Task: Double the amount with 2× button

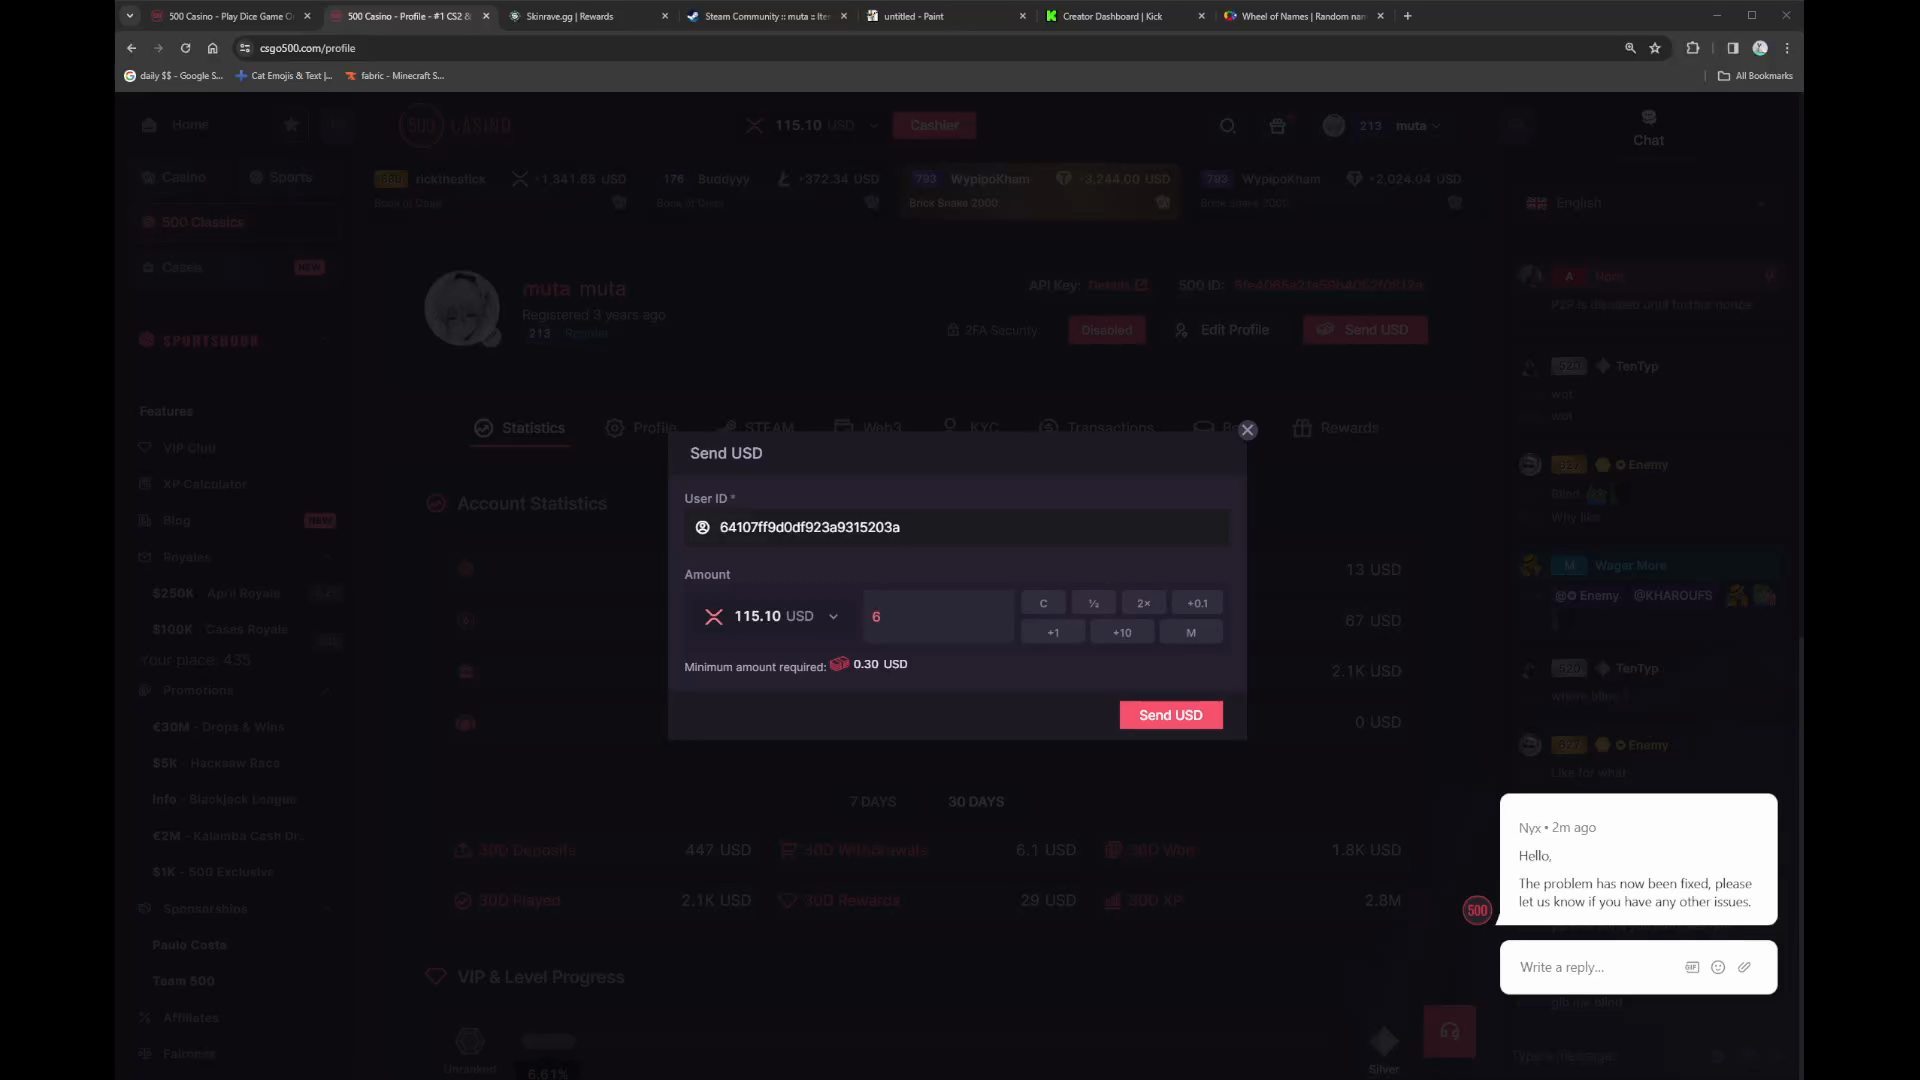Action: click(1143, 603)
